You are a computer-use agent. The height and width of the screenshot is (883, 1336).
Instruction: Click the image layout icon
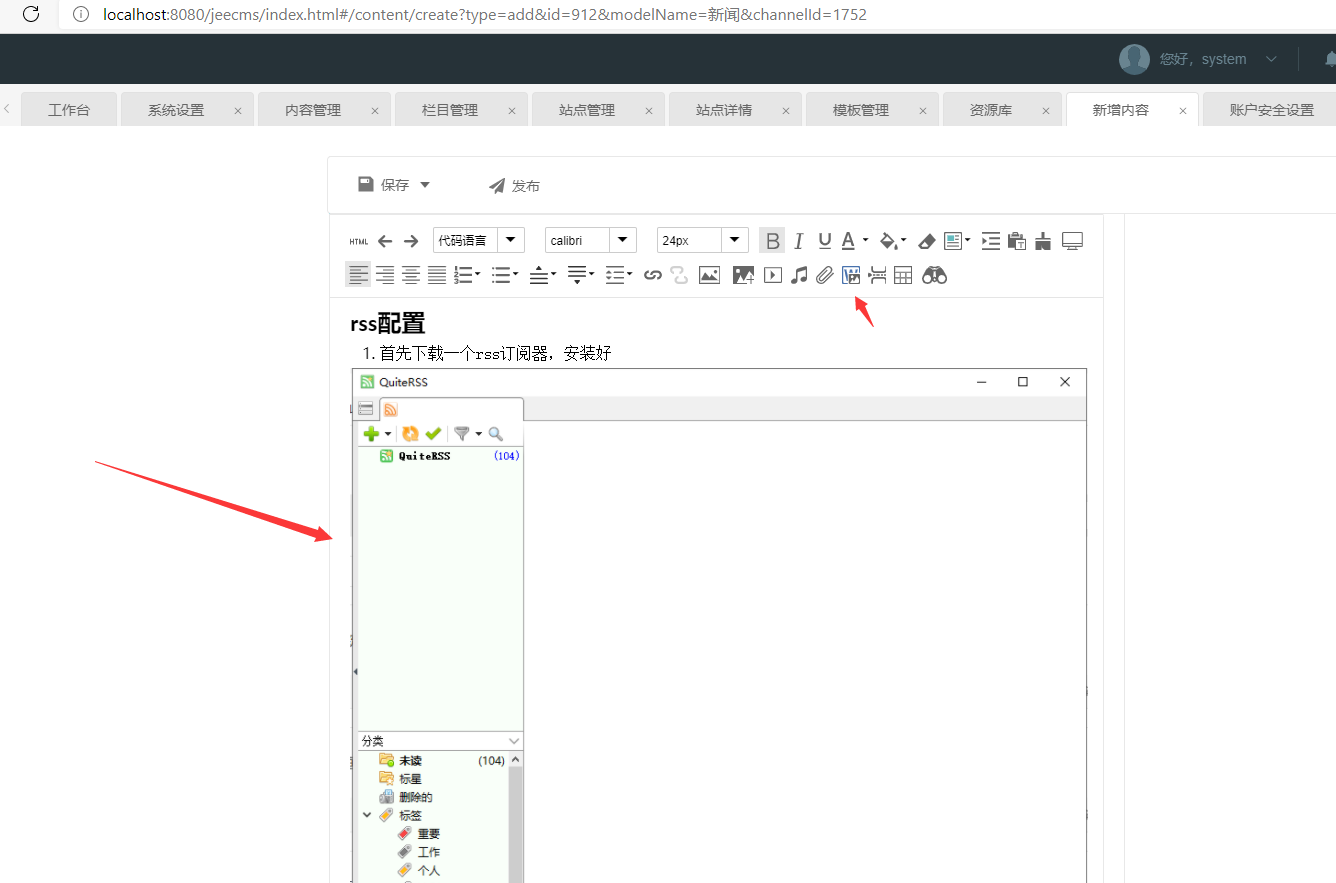click(x=954, y=241)
